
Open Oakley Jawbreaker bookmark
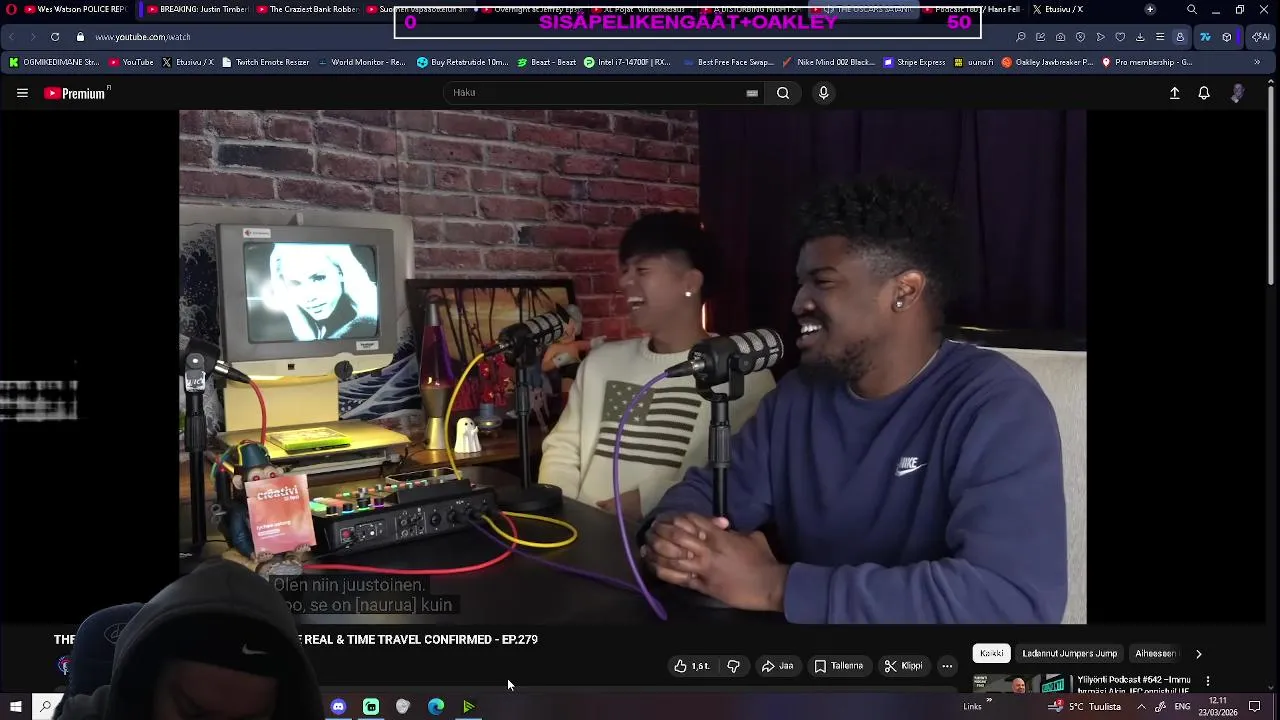[x=1047, y=62]
